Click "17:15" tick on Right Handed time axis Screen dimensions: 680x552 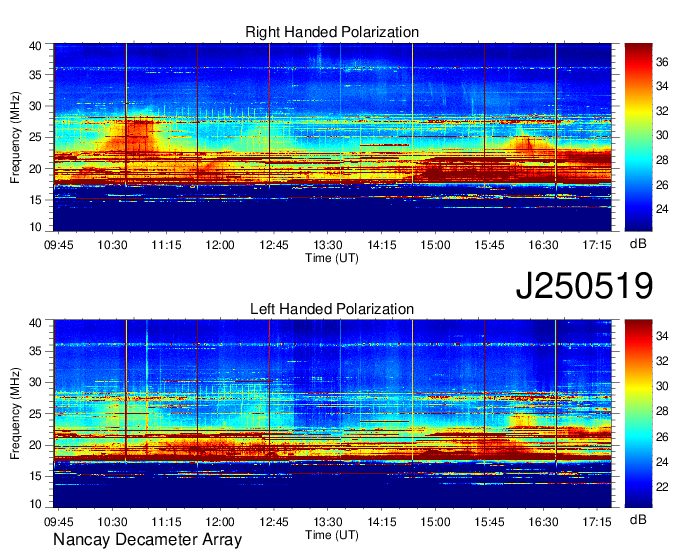(597, 245)
